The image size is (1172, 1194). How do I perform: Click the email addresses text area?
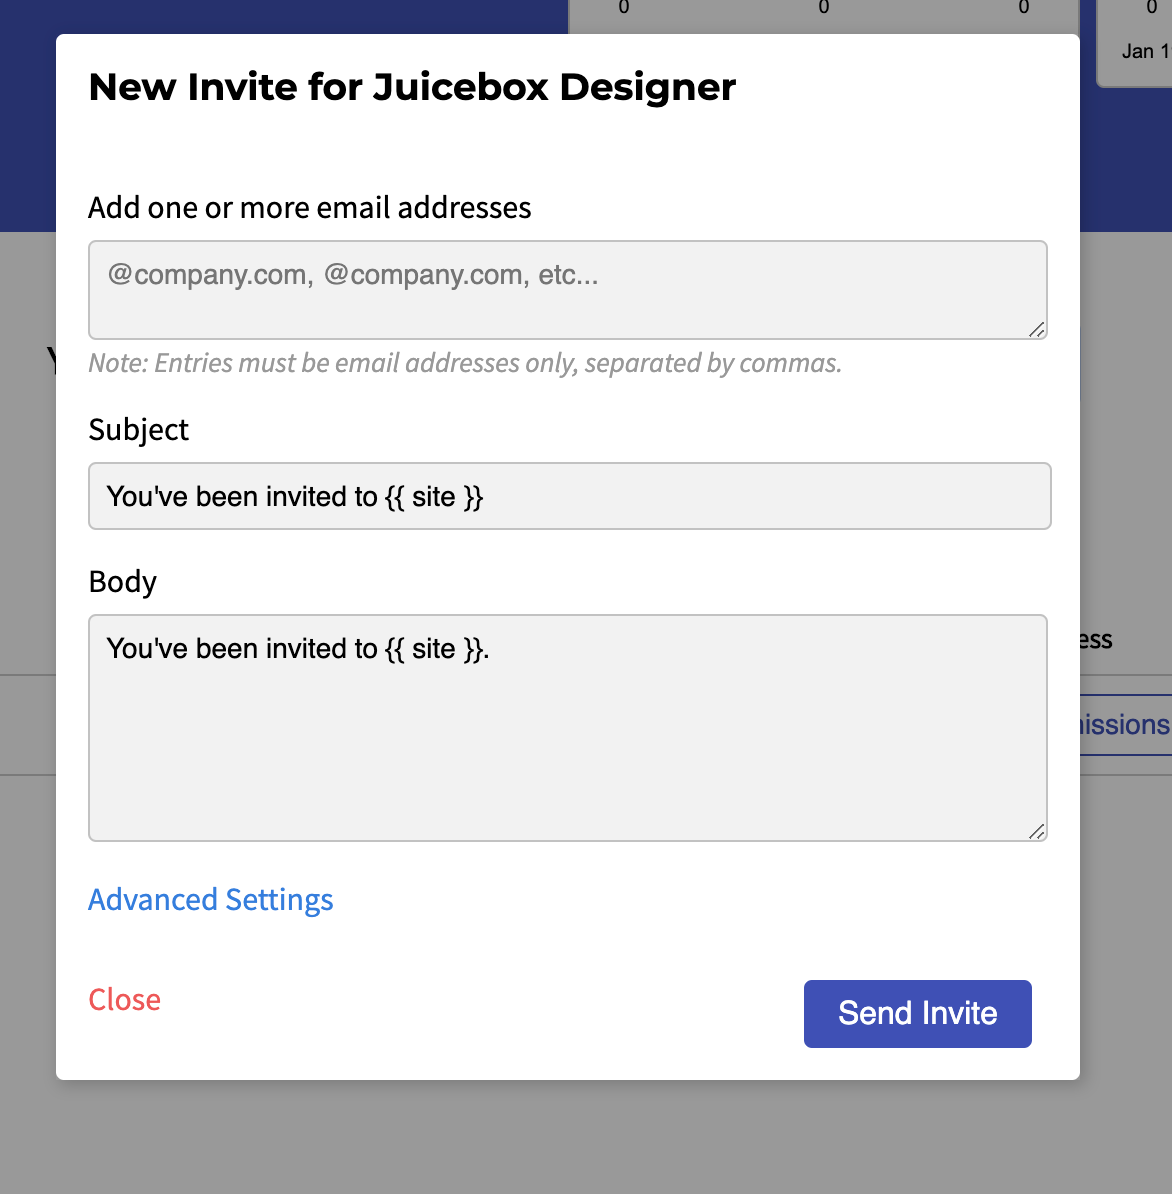(567, 290)
